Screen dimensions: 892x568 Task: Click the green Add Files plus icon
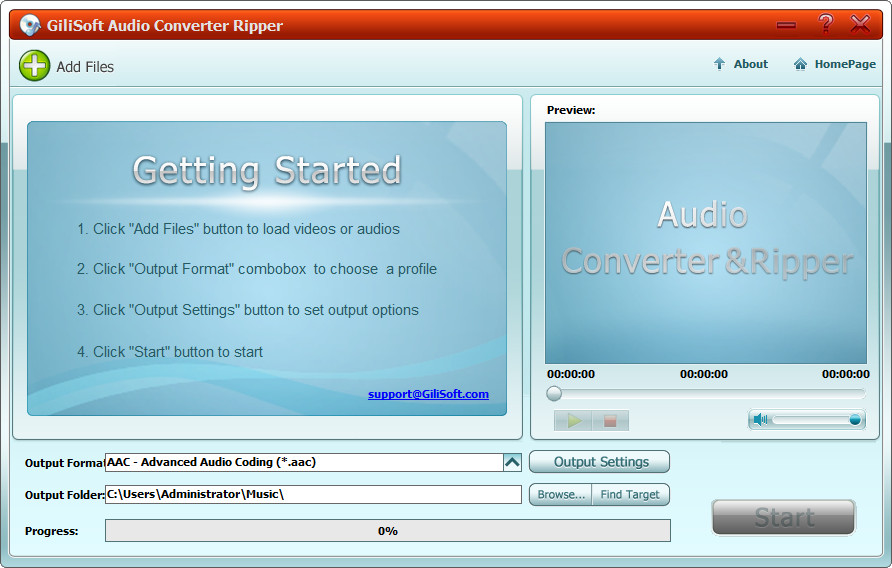click(35, 66)
